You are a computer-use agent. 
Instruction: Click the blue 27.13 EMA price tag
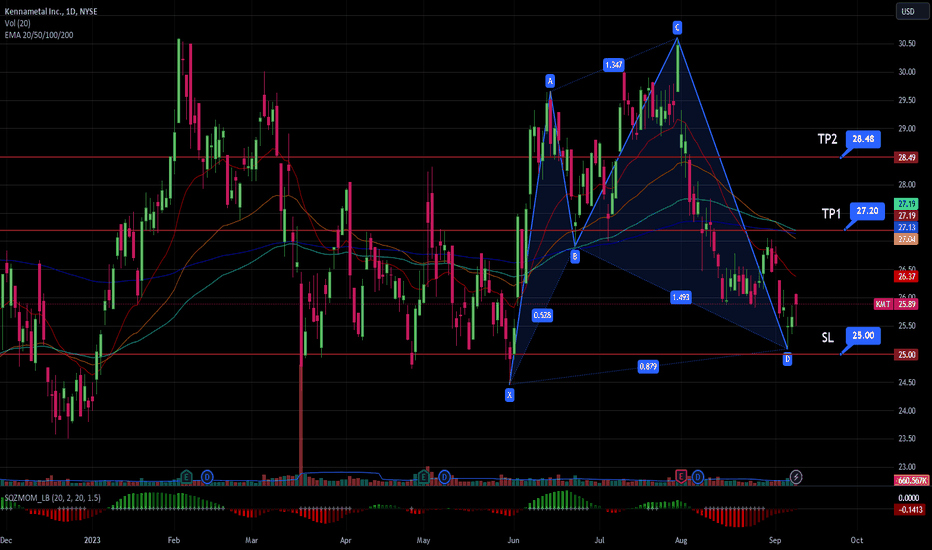click(906, 228)
